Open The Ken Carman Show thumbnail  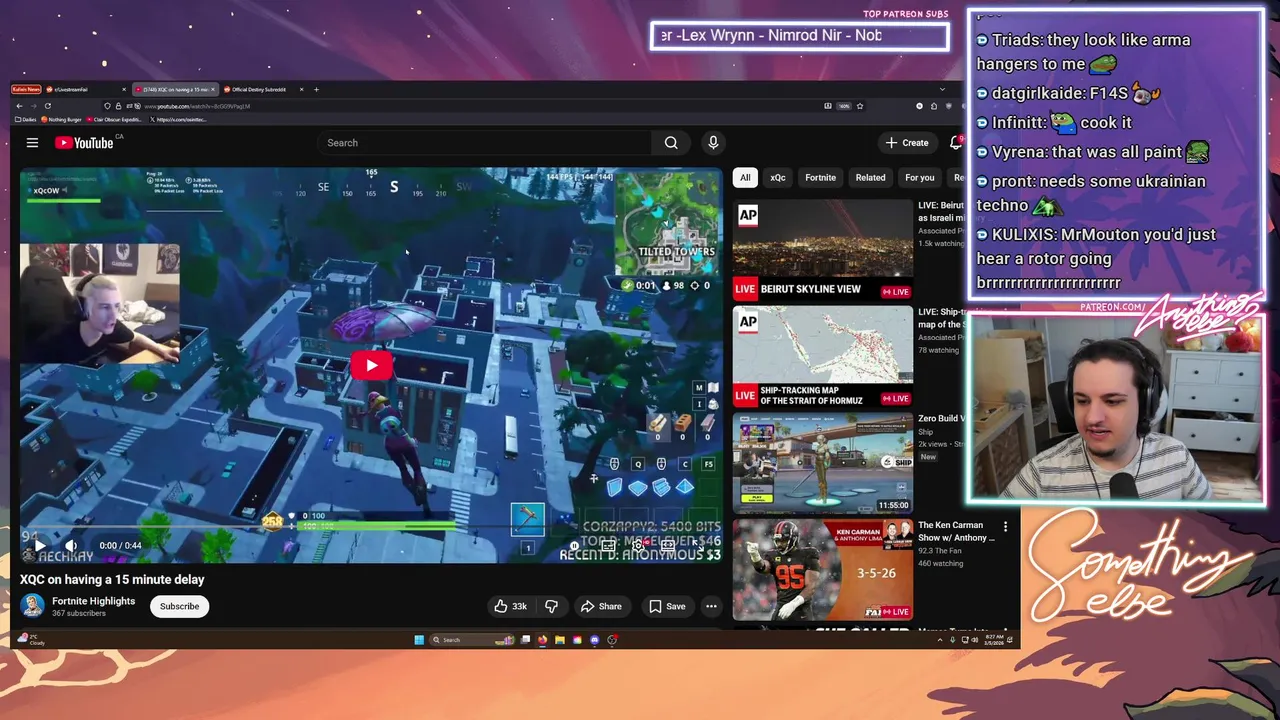coord(823,570)
